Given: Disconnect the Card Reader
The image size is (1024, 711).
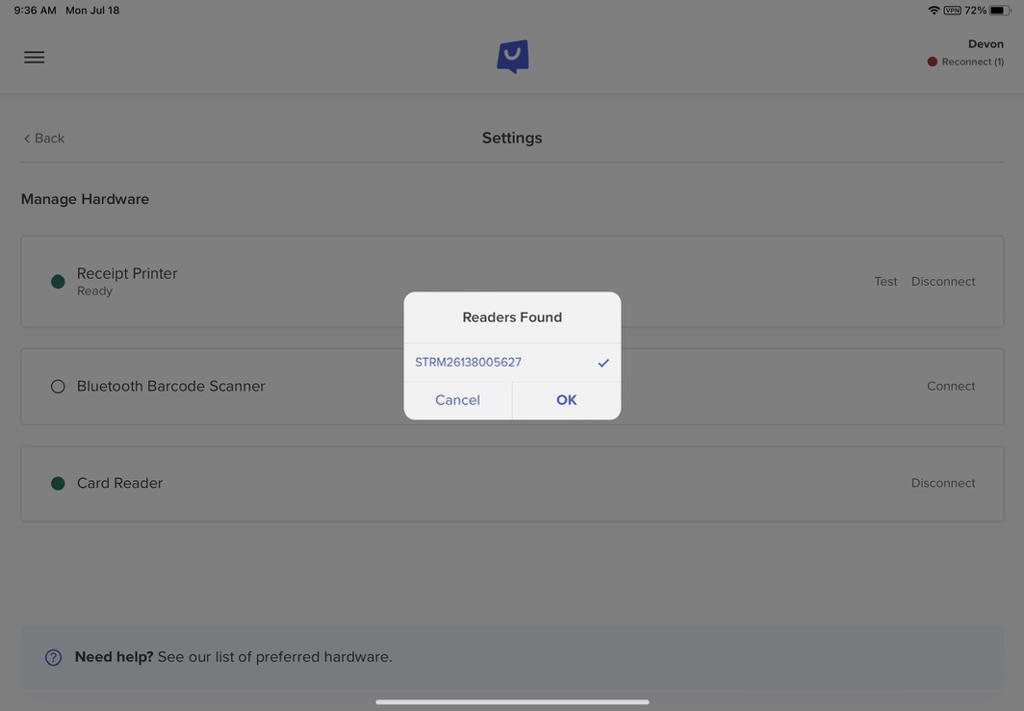Looking at the screenshot, I should (942, 483).
